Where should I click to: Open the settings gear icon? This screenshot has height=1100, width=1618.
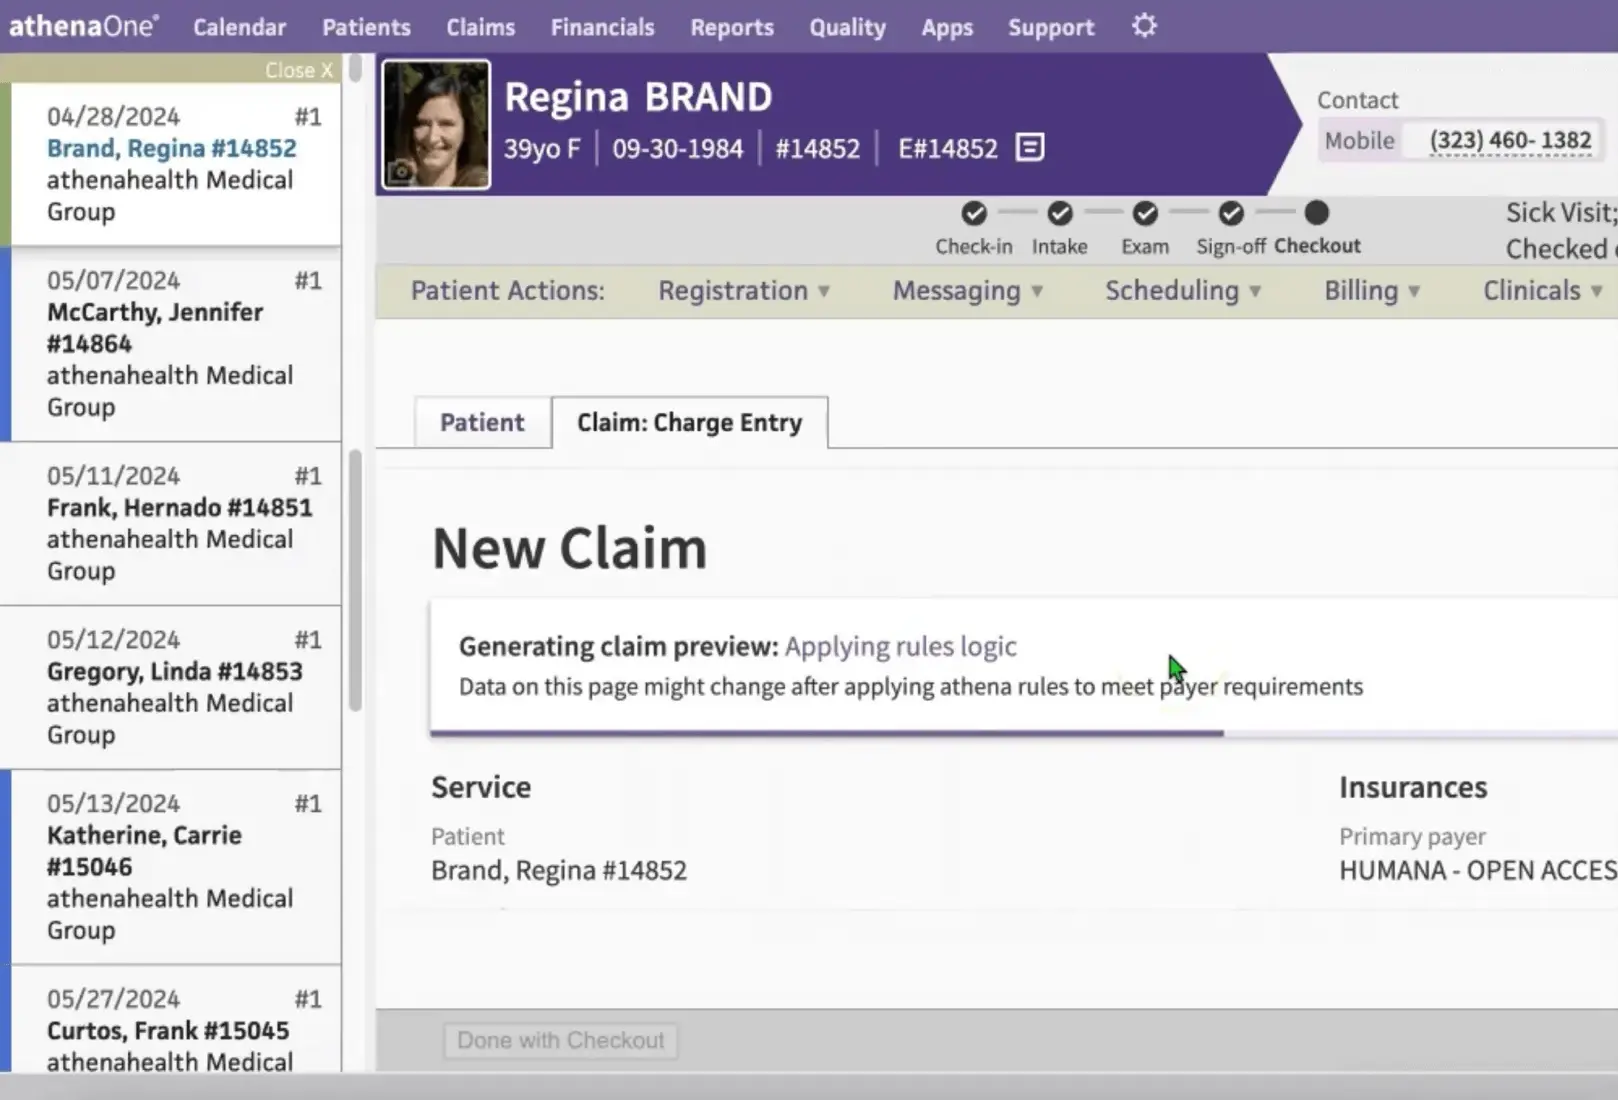click(x=1144, y=26)
